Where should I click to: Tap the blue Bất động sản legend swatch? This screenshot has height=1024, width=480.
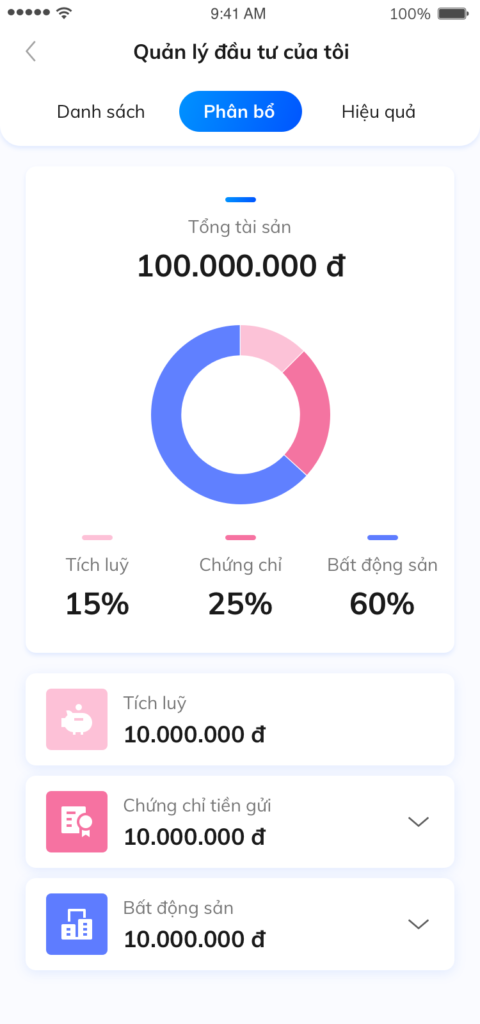[x=382, y=537]
